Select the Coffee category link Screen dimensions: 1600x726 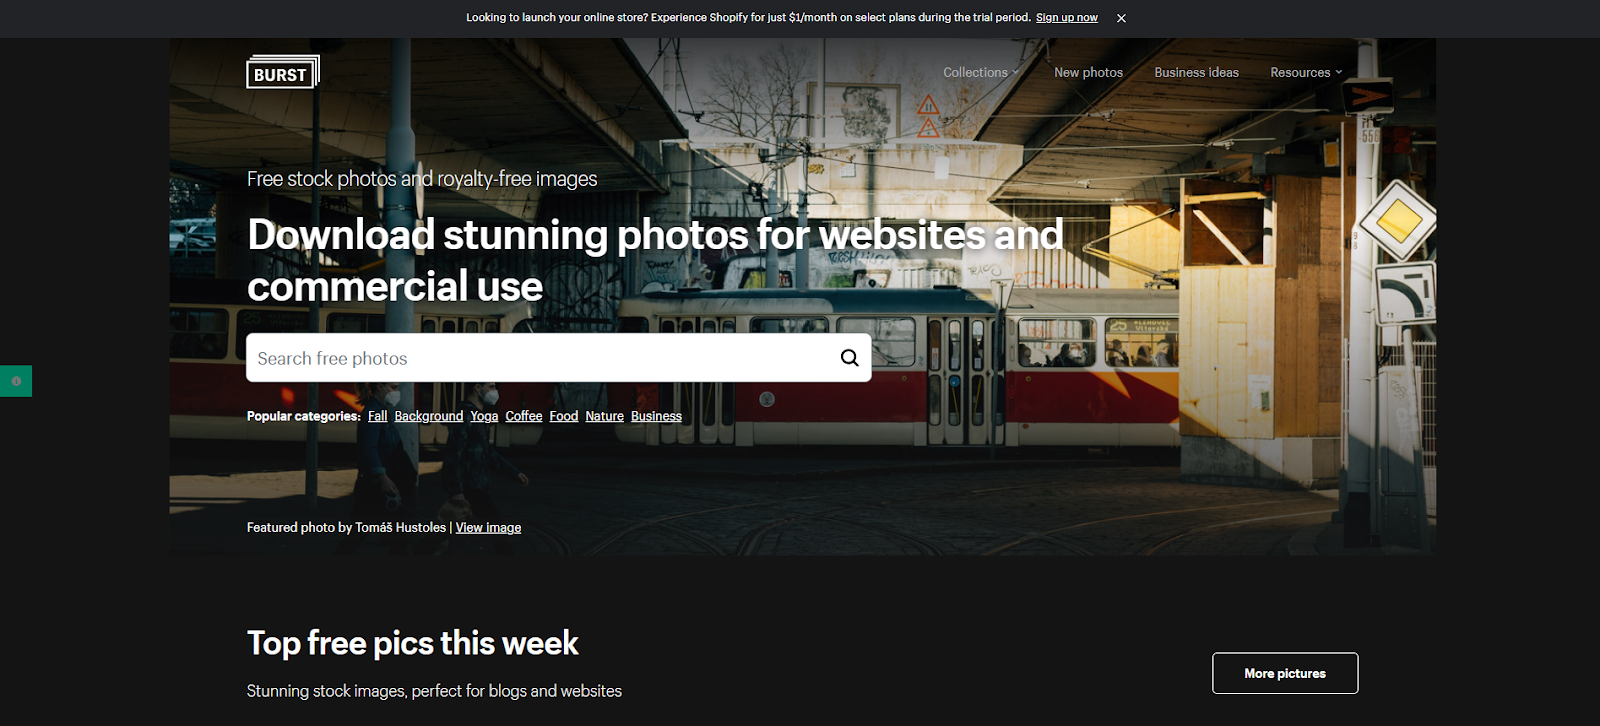coord(523,416)
